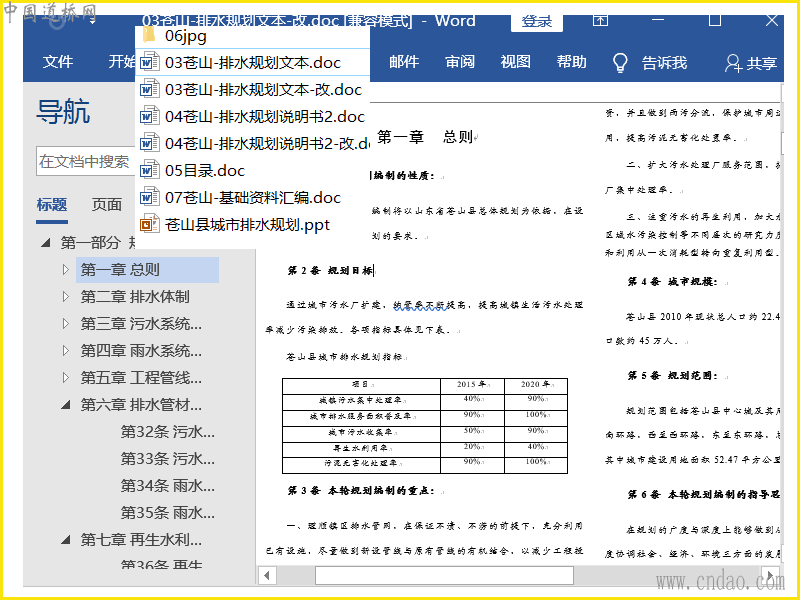Go to heading 第七章 再生水利
Screen dimensions: 800x600
(141, 539)
